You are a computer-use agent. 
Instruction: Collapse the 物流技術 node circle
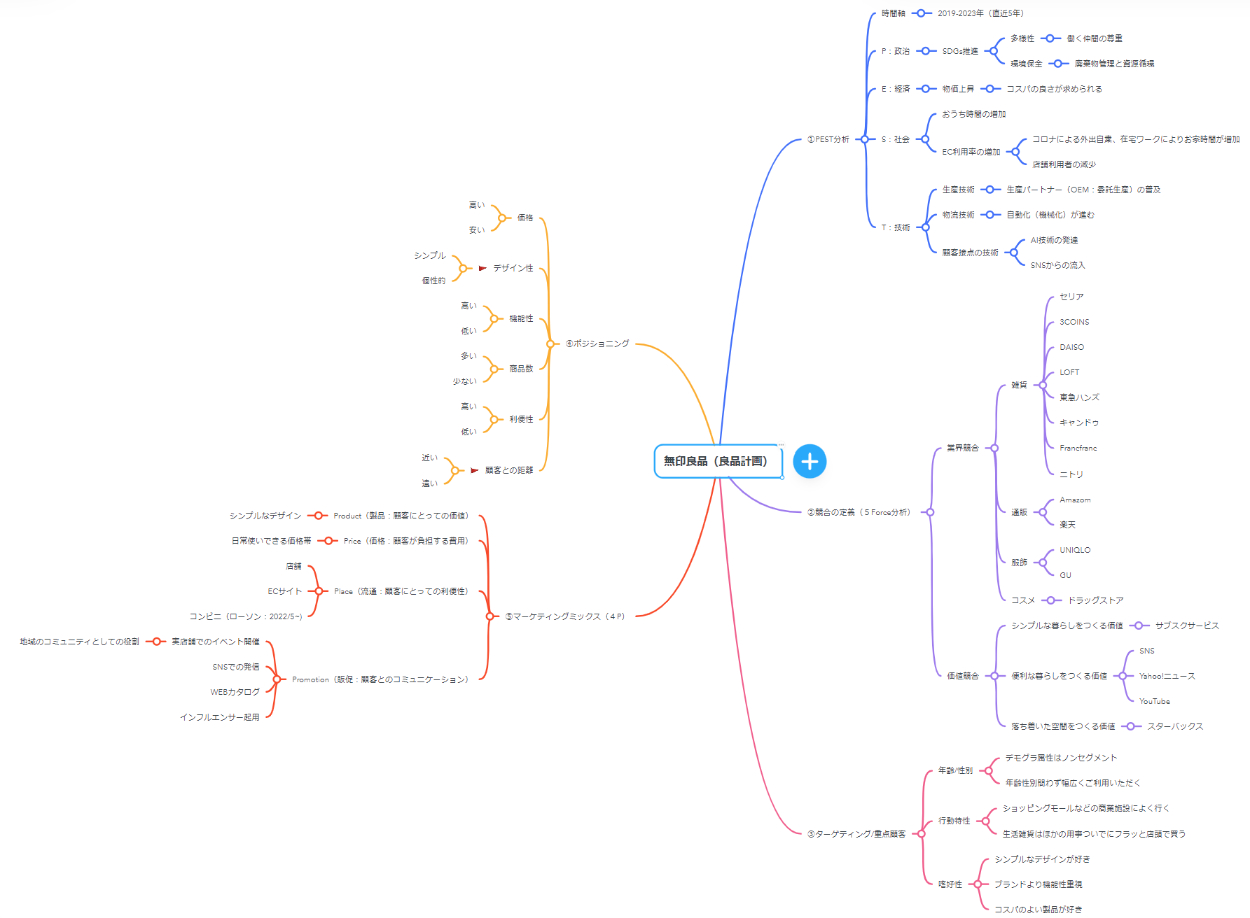[x=991, y=214]
